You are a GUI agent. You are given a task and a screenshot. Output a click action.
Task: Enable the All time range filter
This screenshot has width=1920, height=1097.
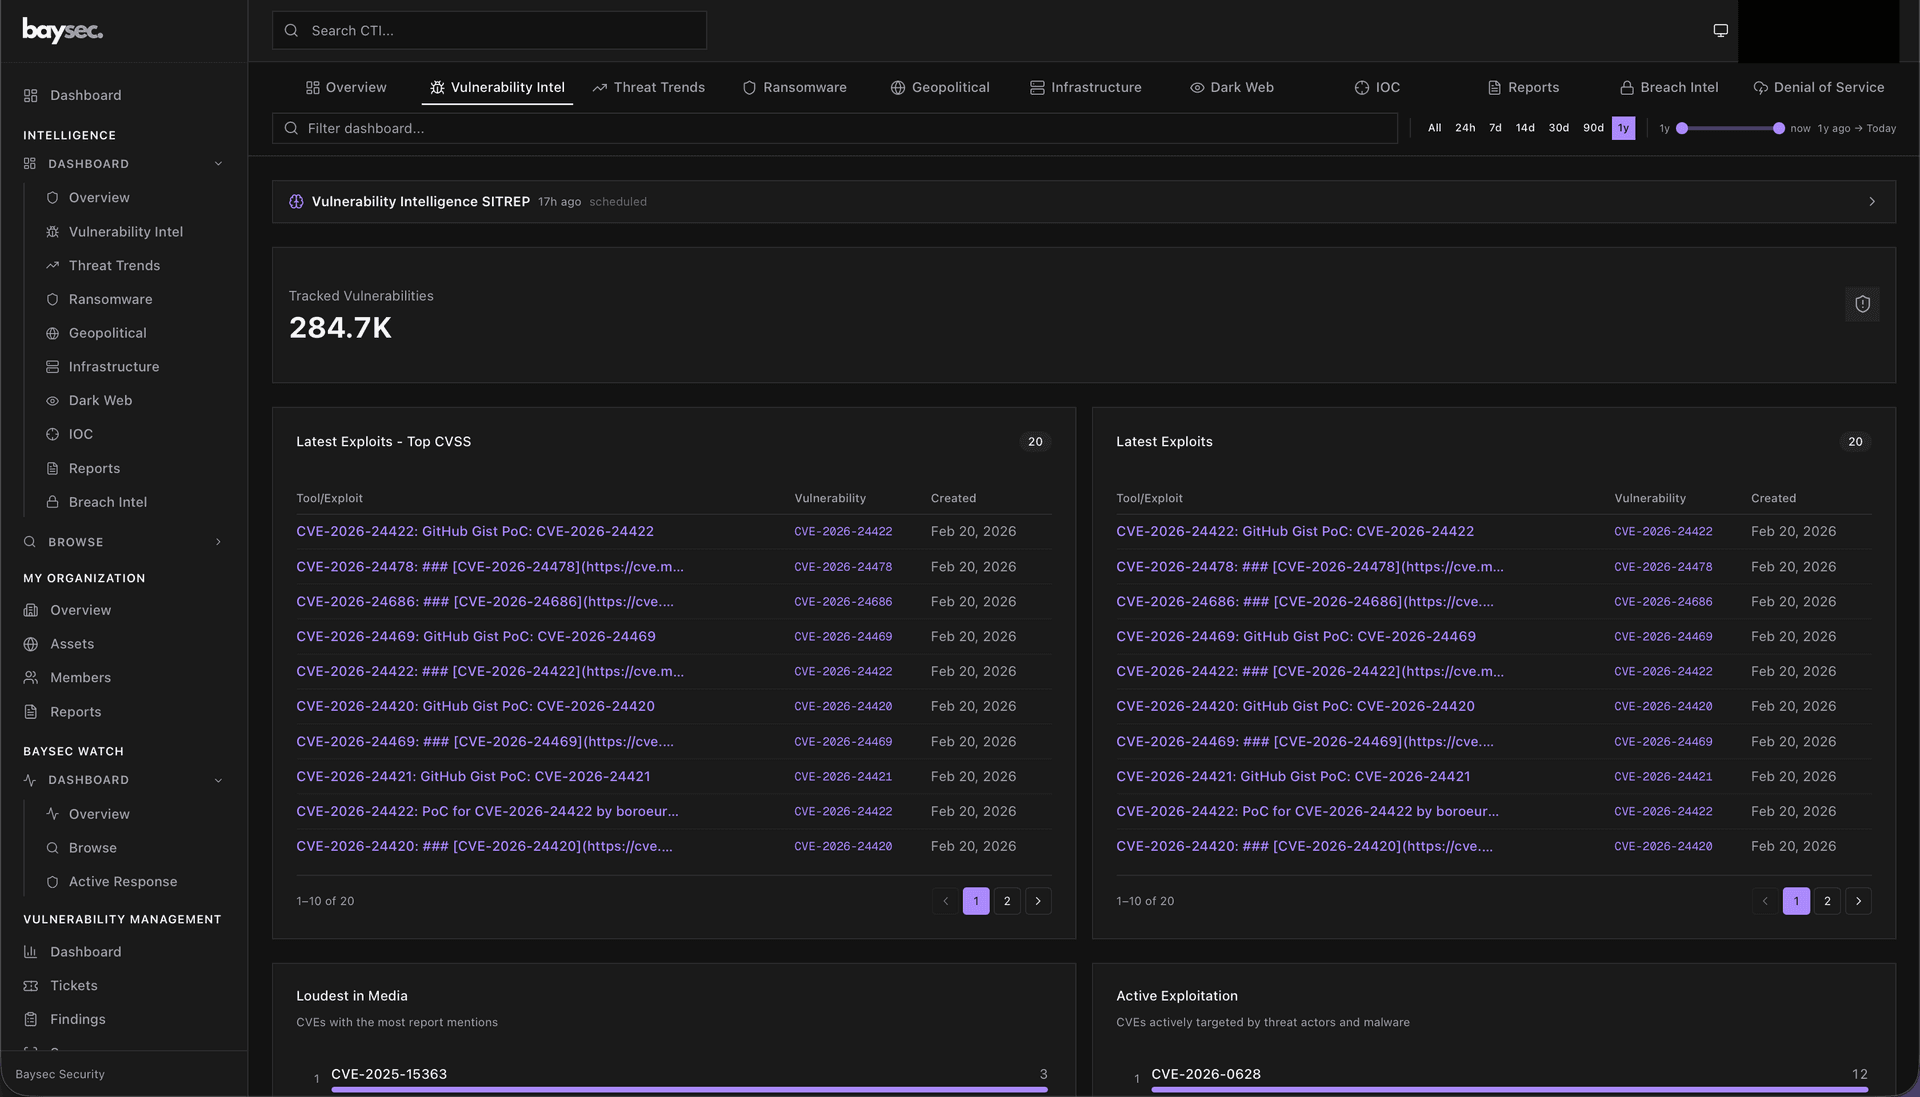click(1434, 128)
